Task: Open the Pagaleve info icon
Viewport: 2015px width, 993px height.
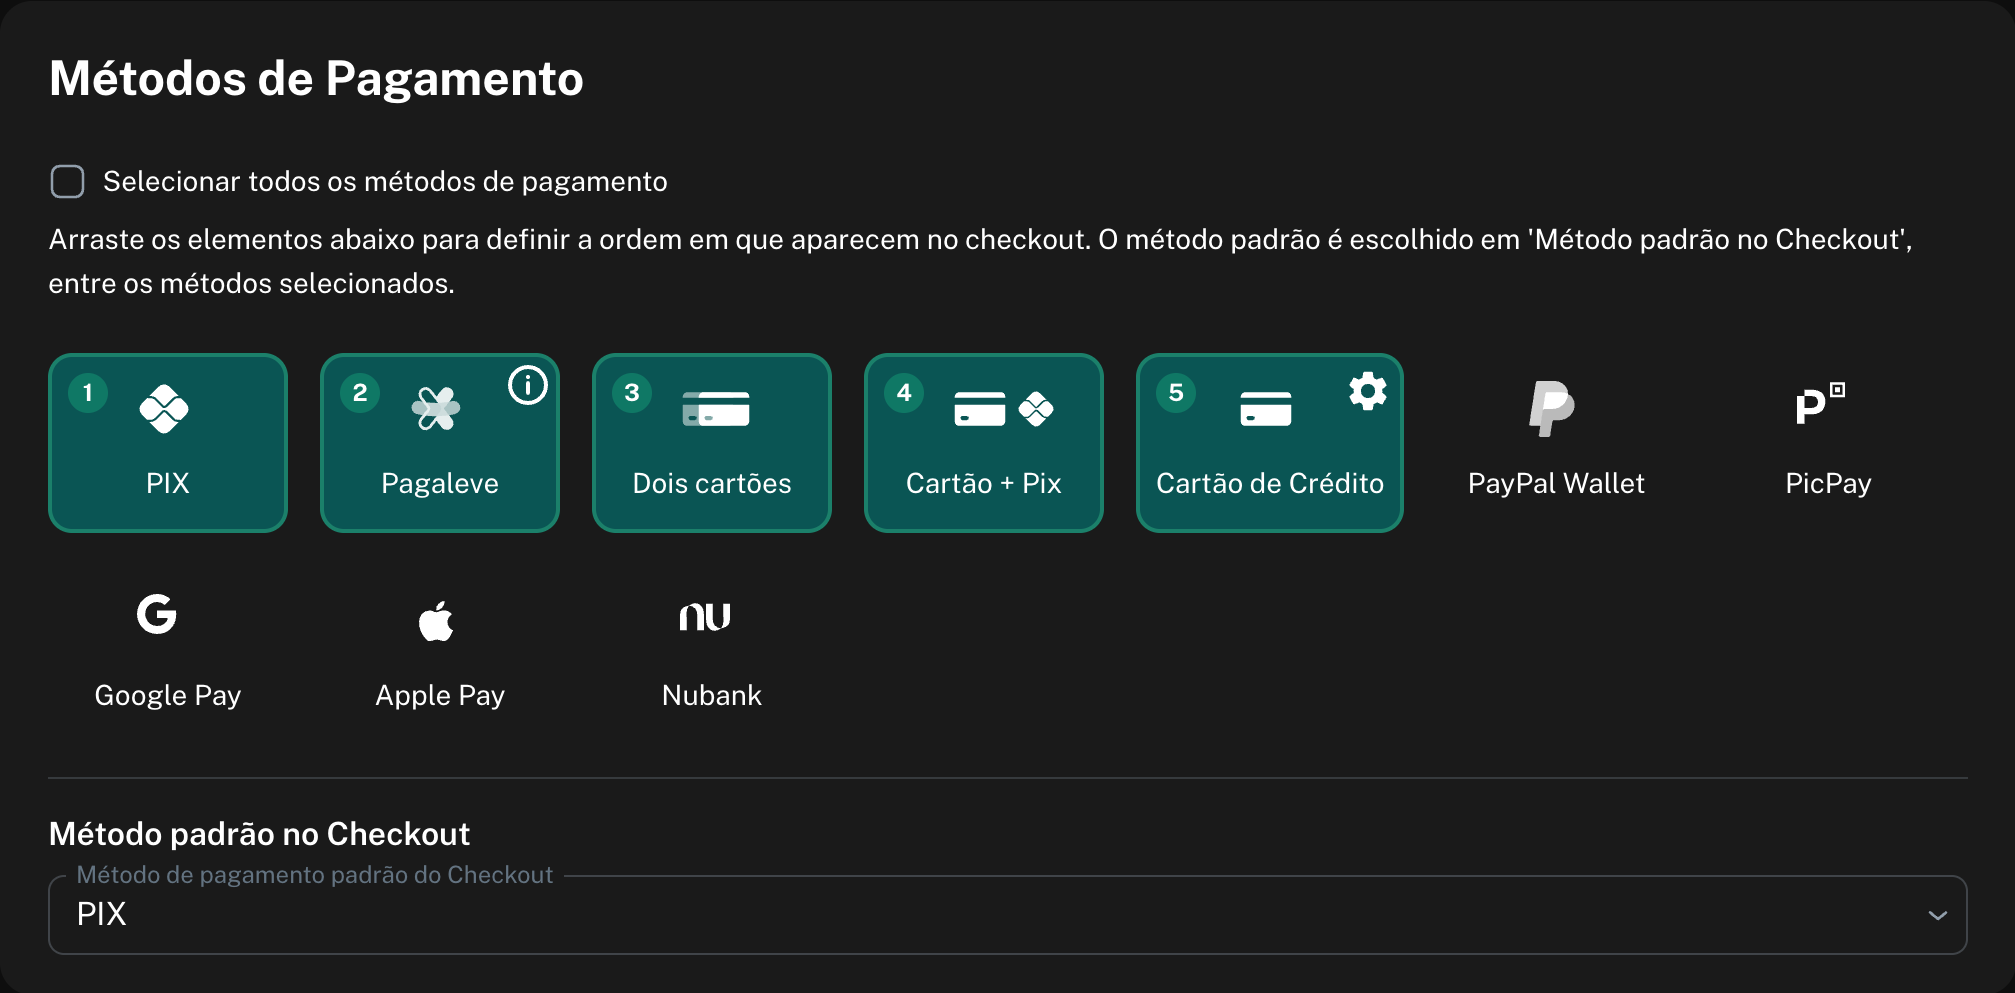Action: (x=528, y=385)
